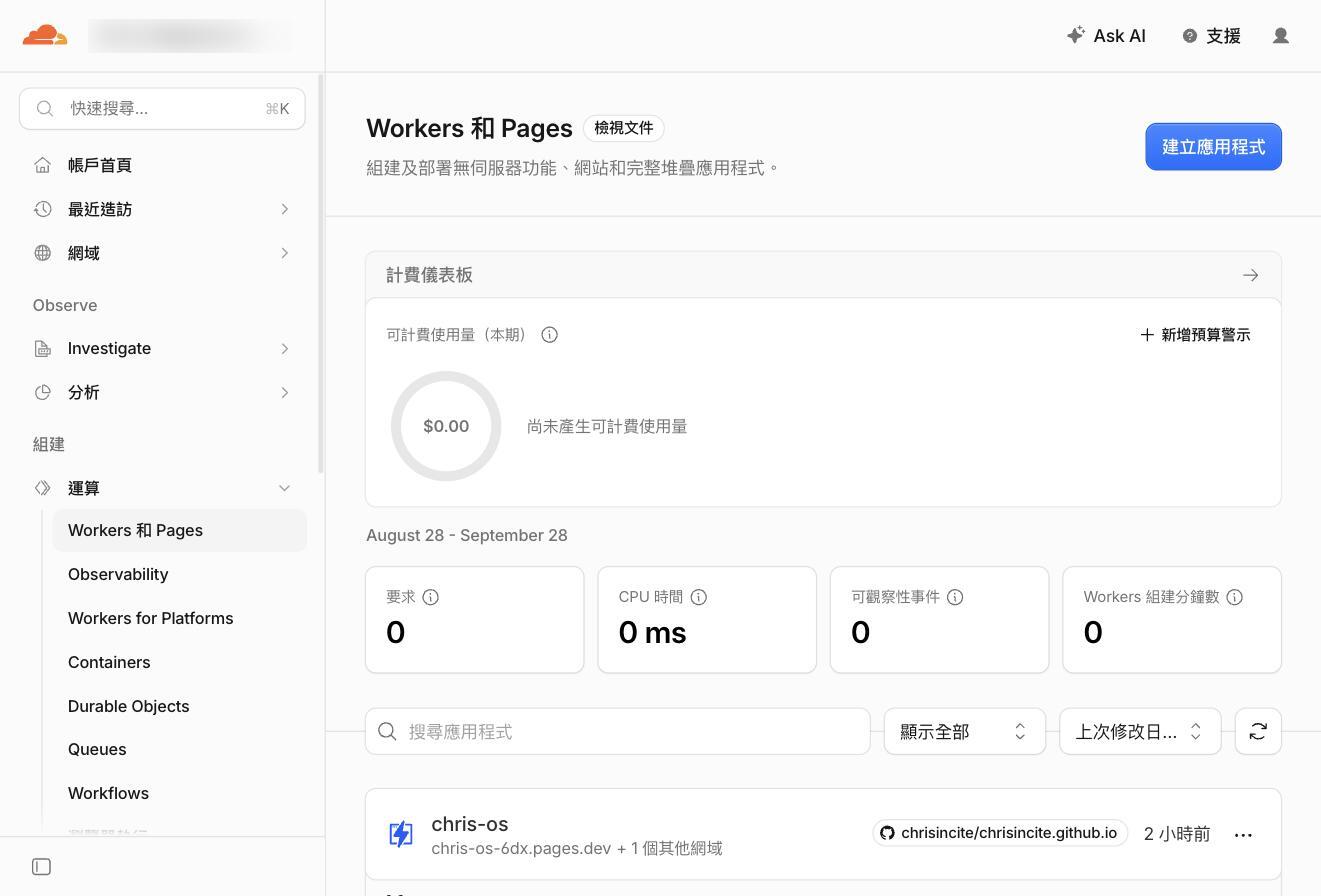This screenshot has width=1321, height=896.
Task: Click the refresh list icon
Action: click(x=1258, y=732)
